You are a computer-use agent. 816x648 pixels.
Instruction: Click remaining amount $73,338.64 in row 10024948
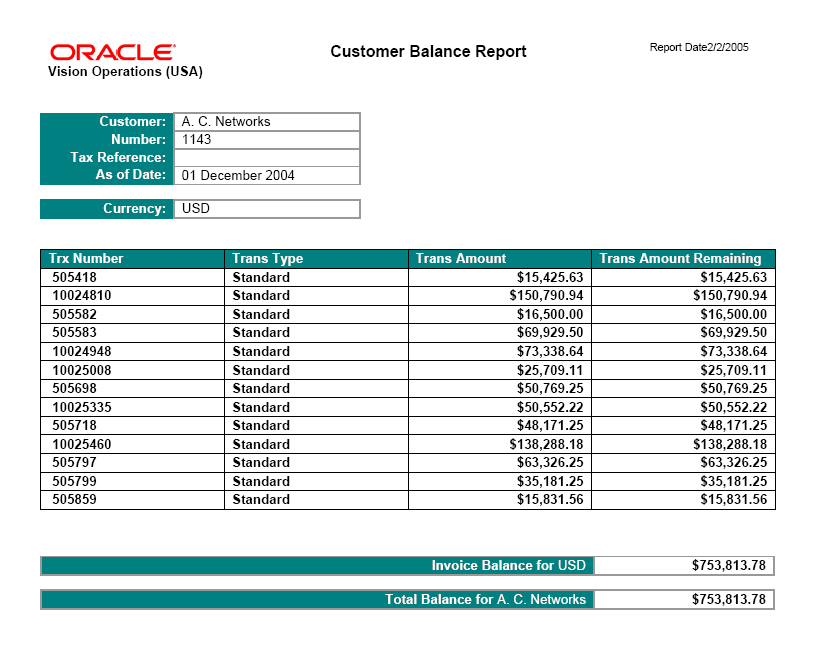[734, 351]
